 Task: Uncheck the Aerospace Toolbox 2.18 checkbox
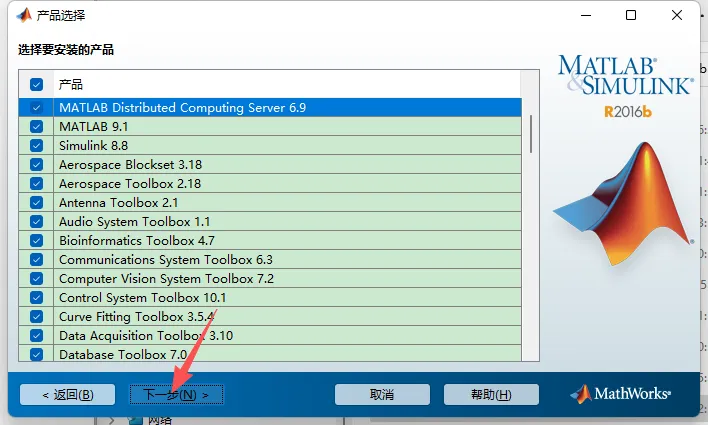coord(37,183)
